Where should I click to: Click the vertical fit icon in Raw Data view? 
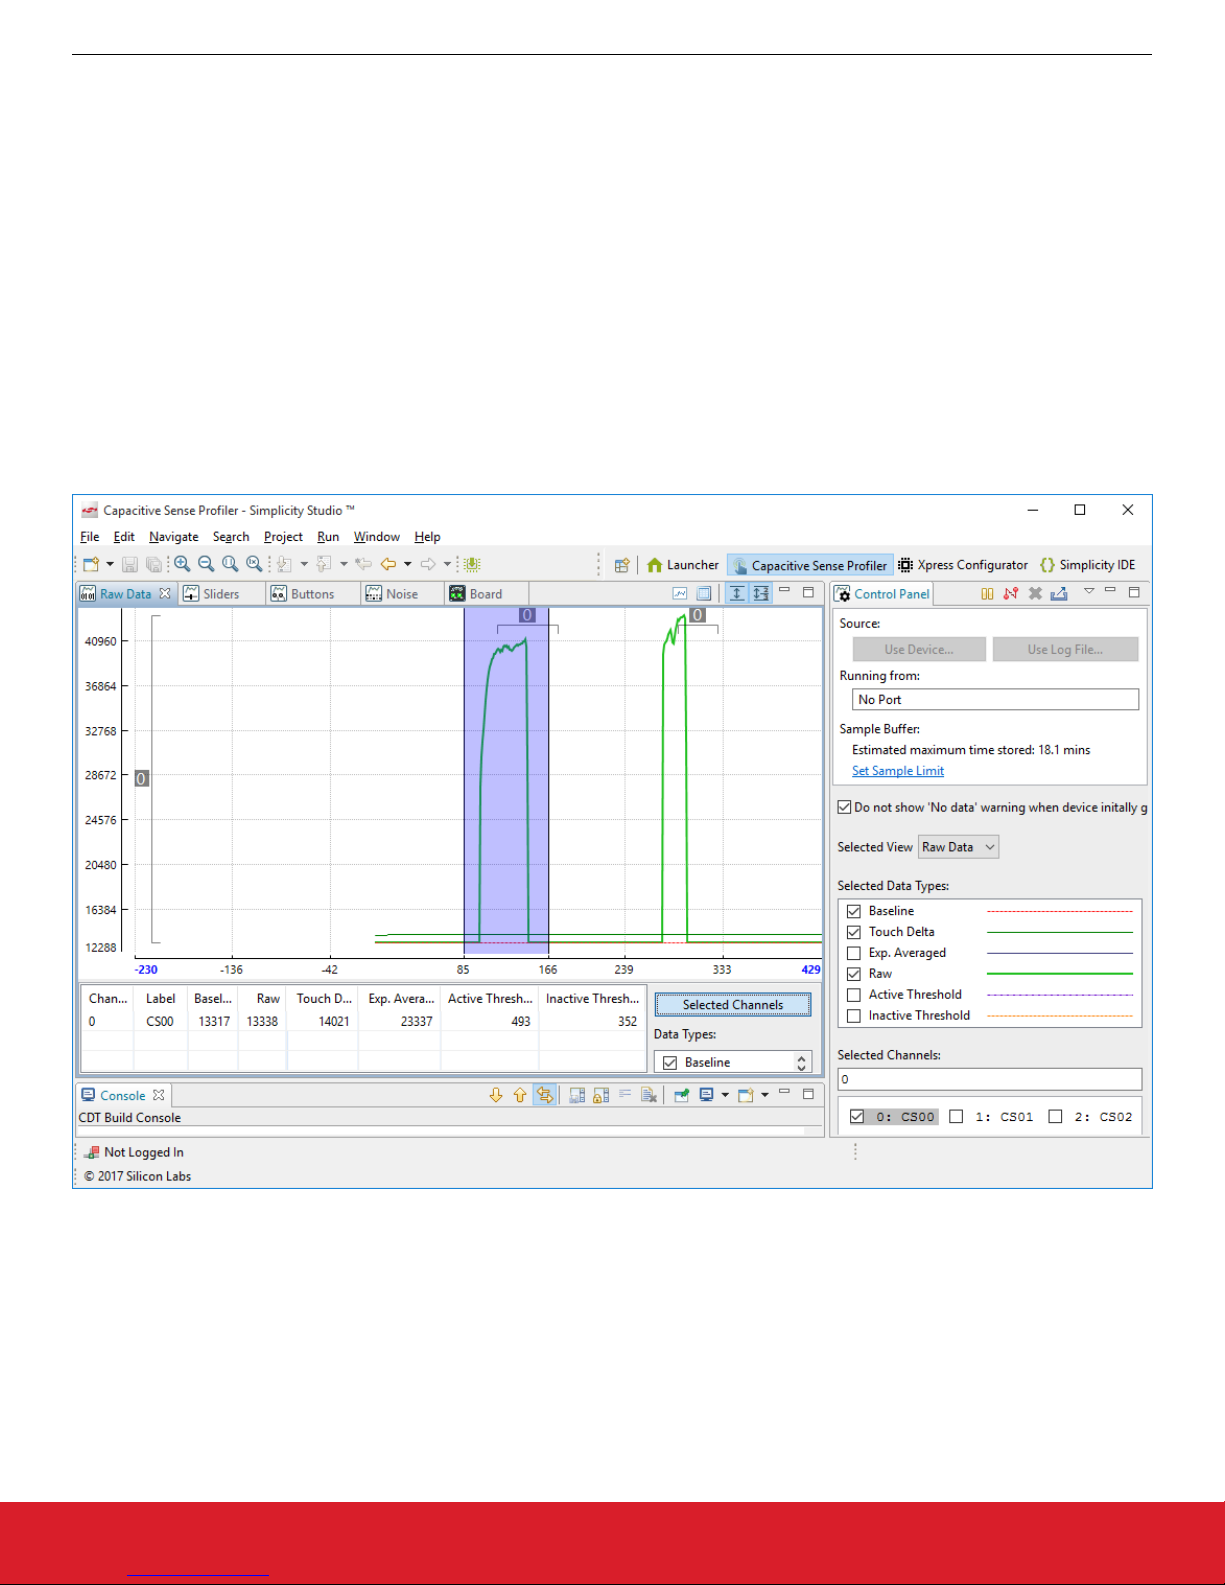click(x=737, y=593)
